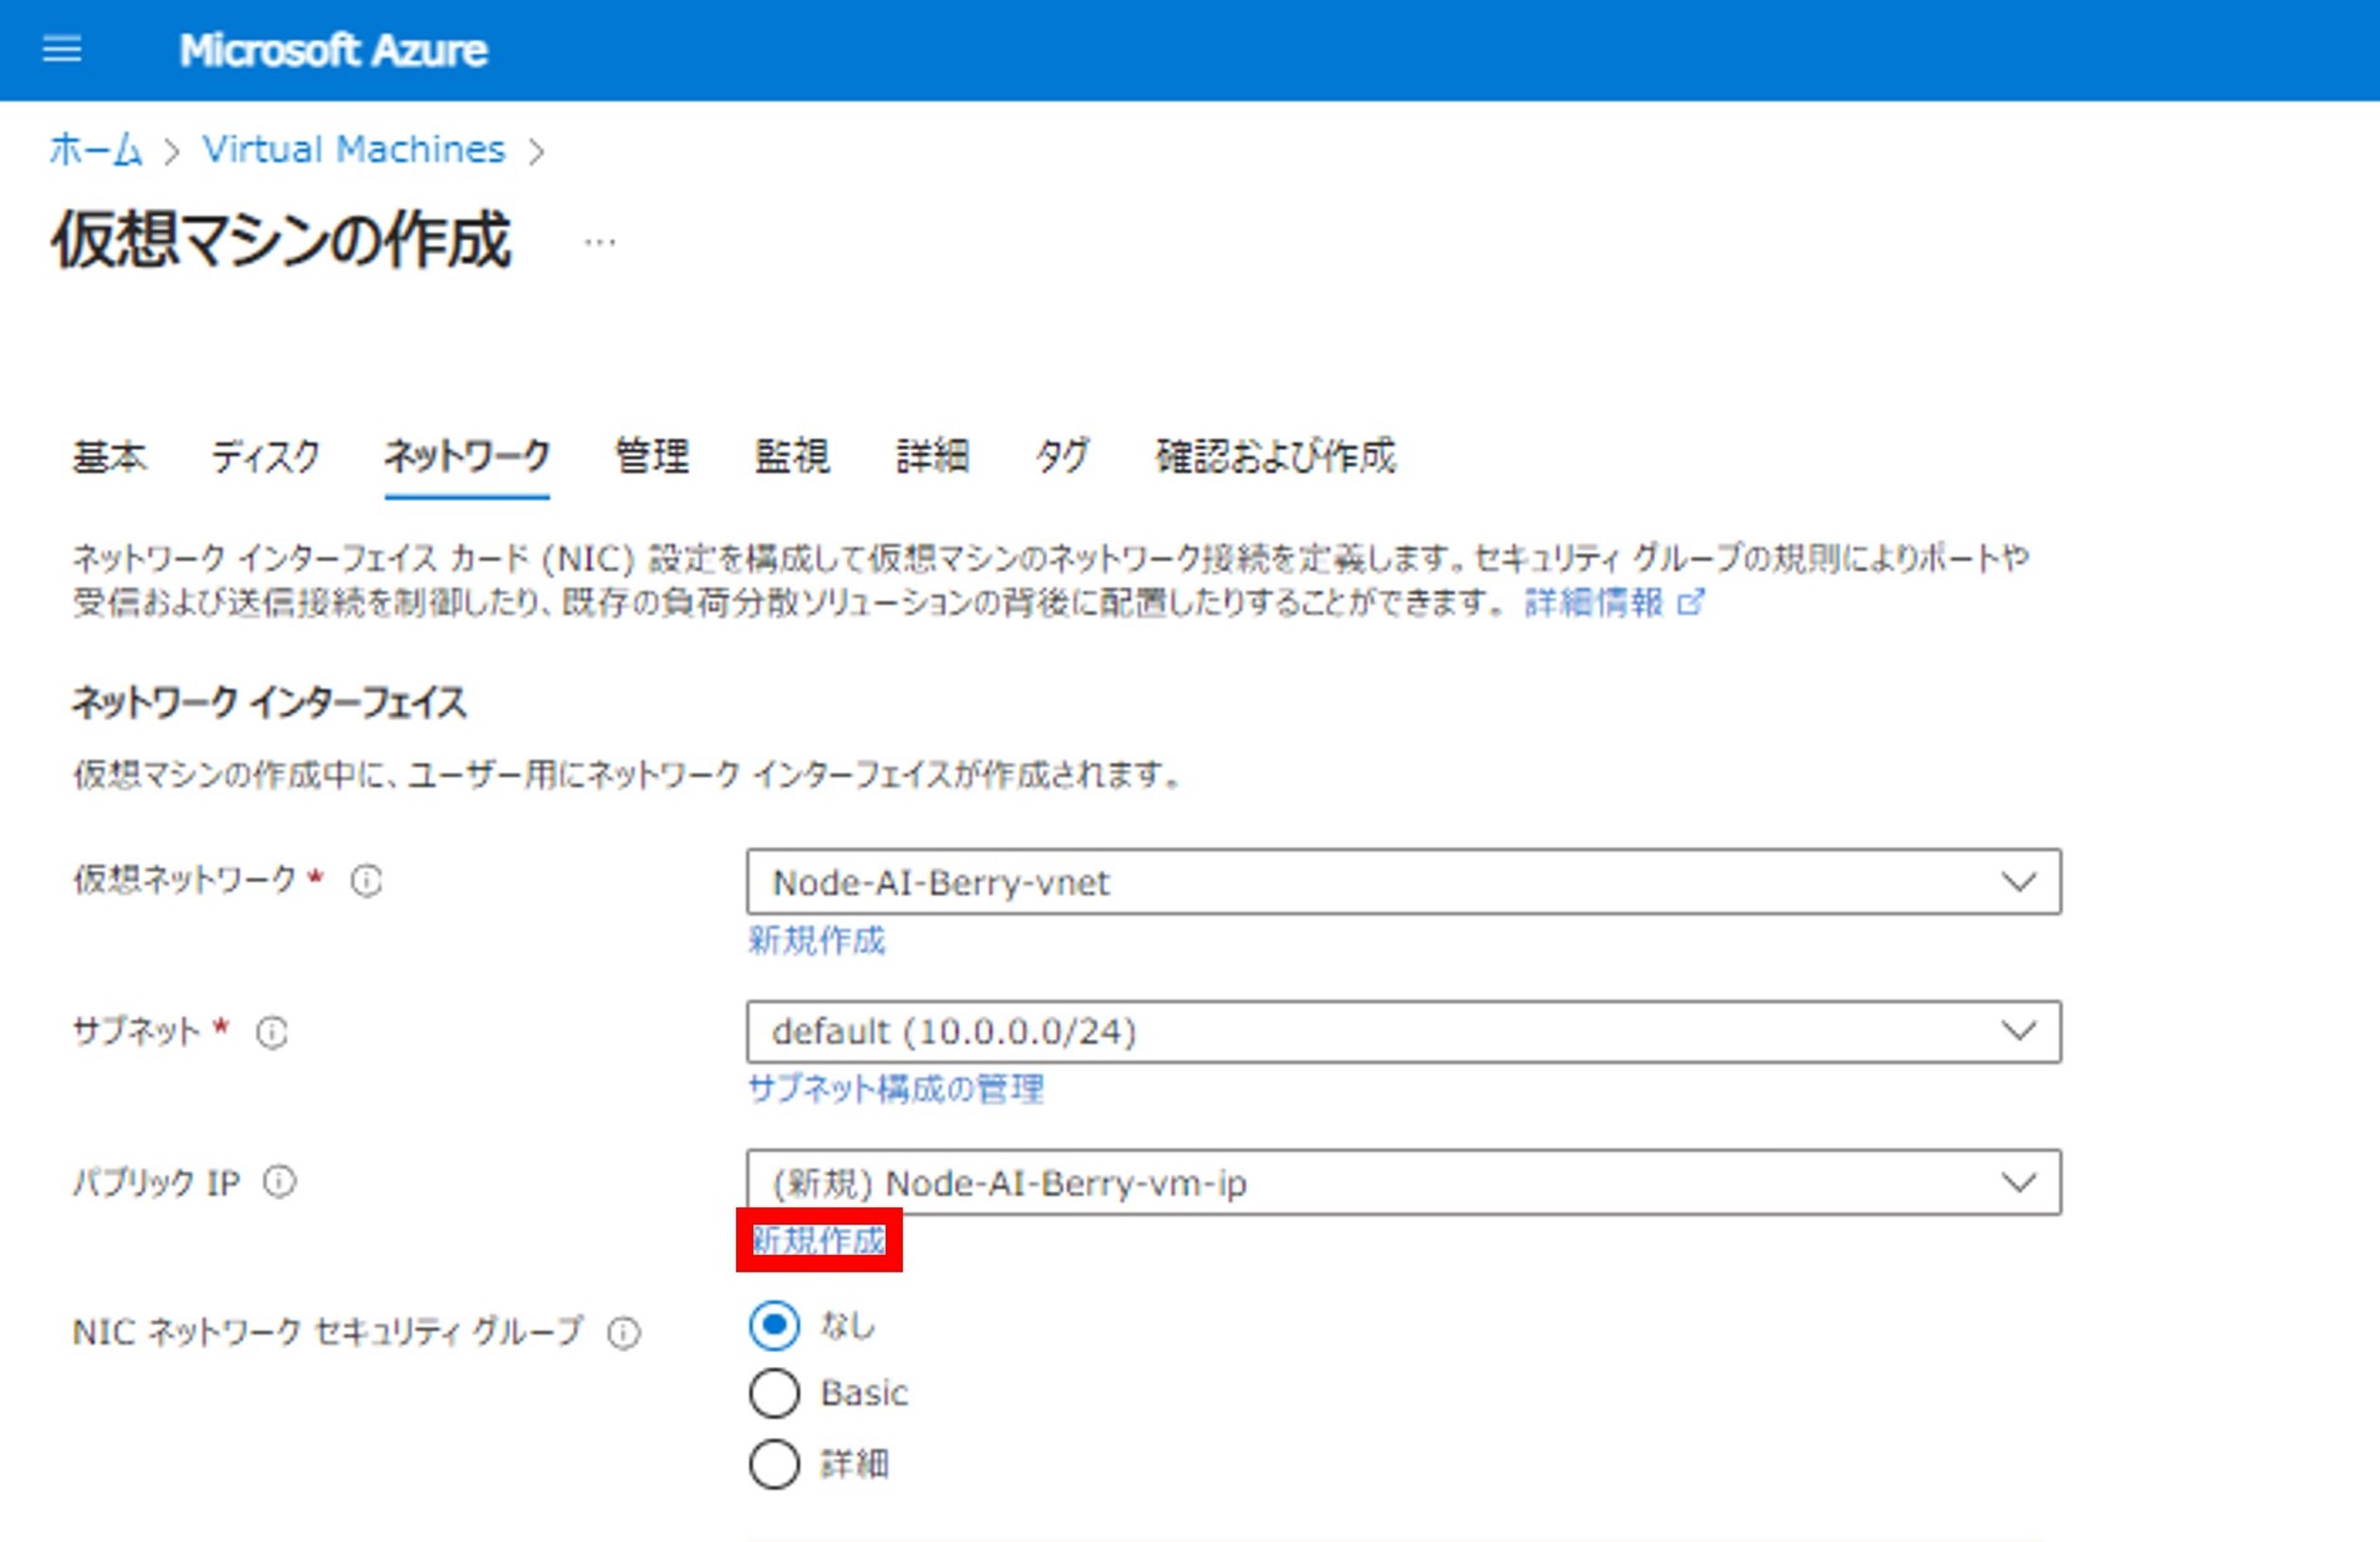Go to Virtual Machines breadcrumb
The width and height of the screenshot is (2380, 1542).
pos(354,150)
